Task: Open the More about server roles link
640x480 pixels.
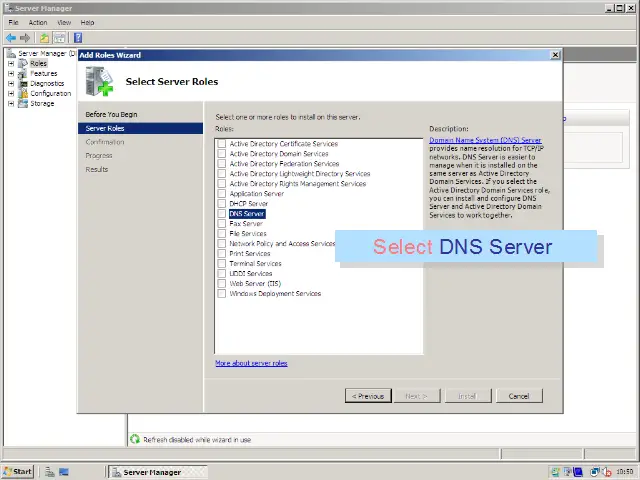Action: click(251, 363)
